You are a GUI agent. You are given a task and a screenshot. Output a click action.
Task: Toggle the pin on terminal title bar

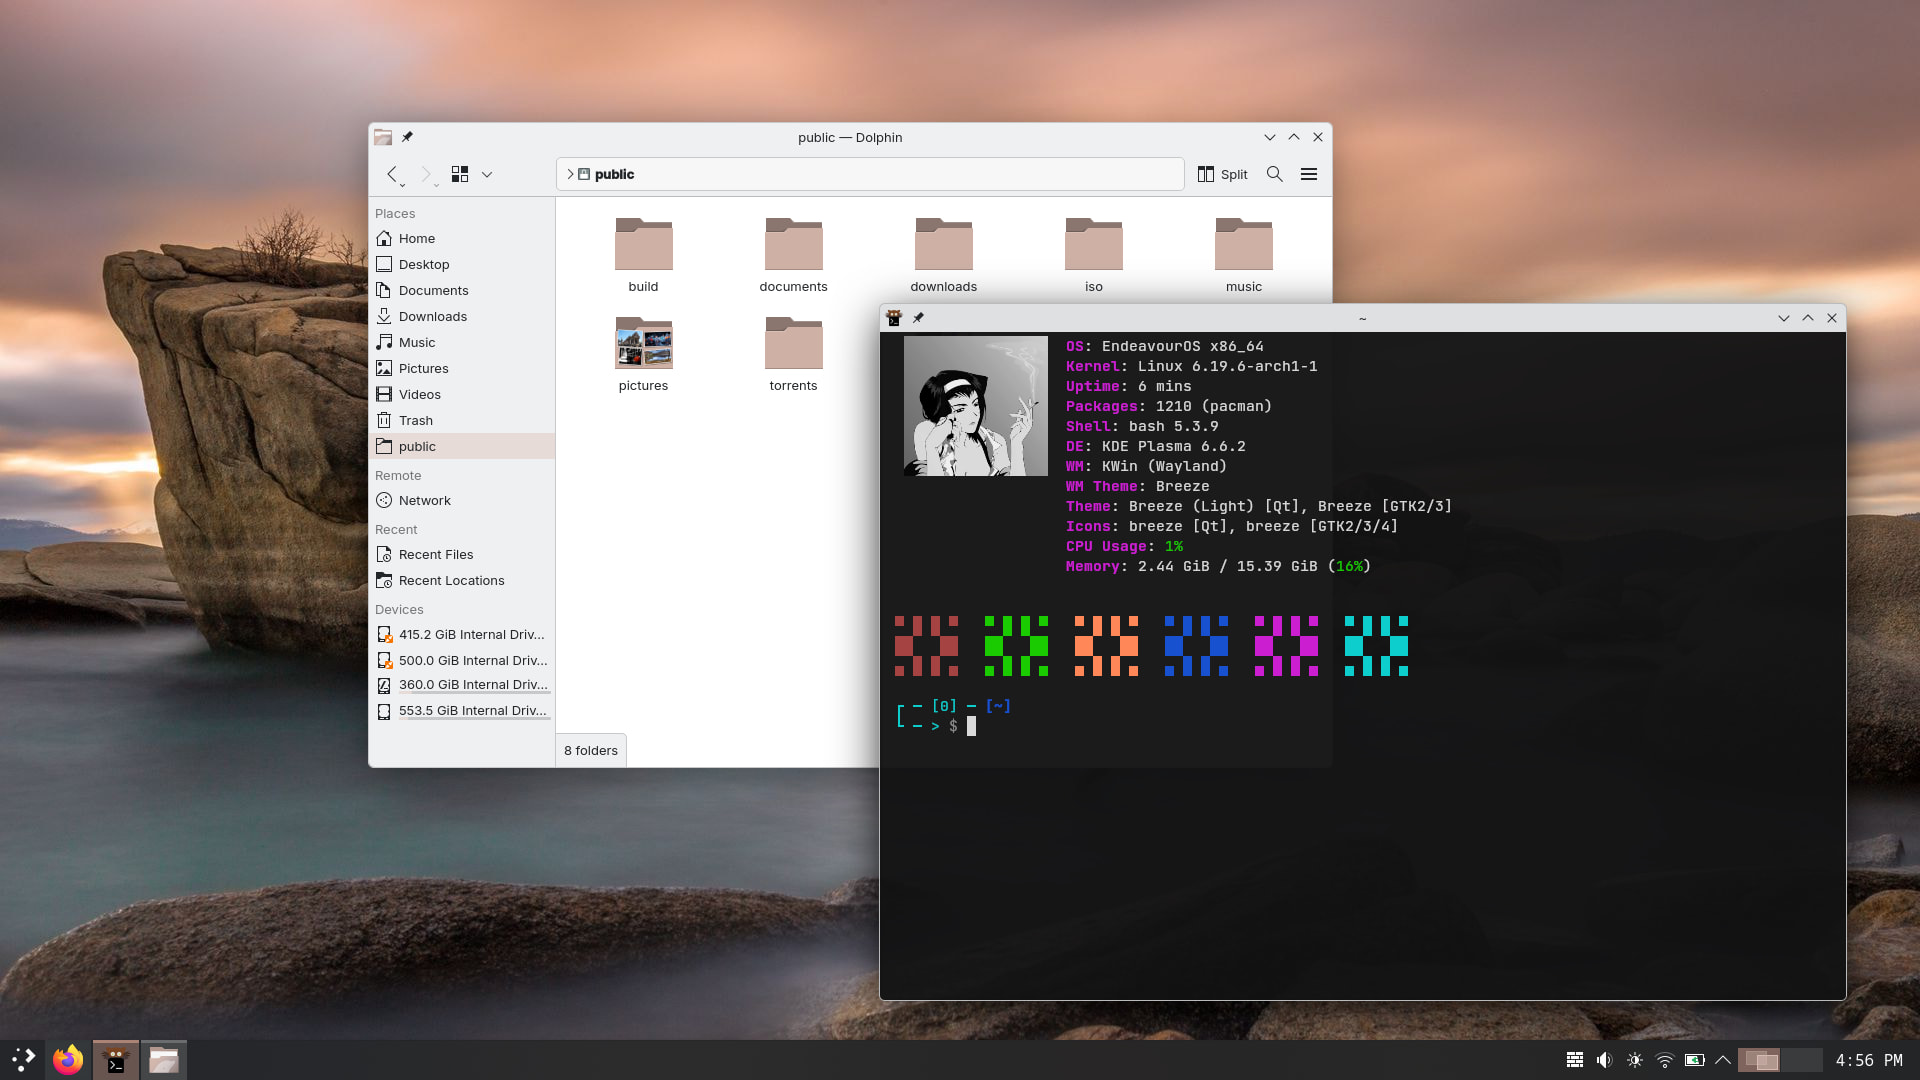pyautogui.click(x=918, y=318)
